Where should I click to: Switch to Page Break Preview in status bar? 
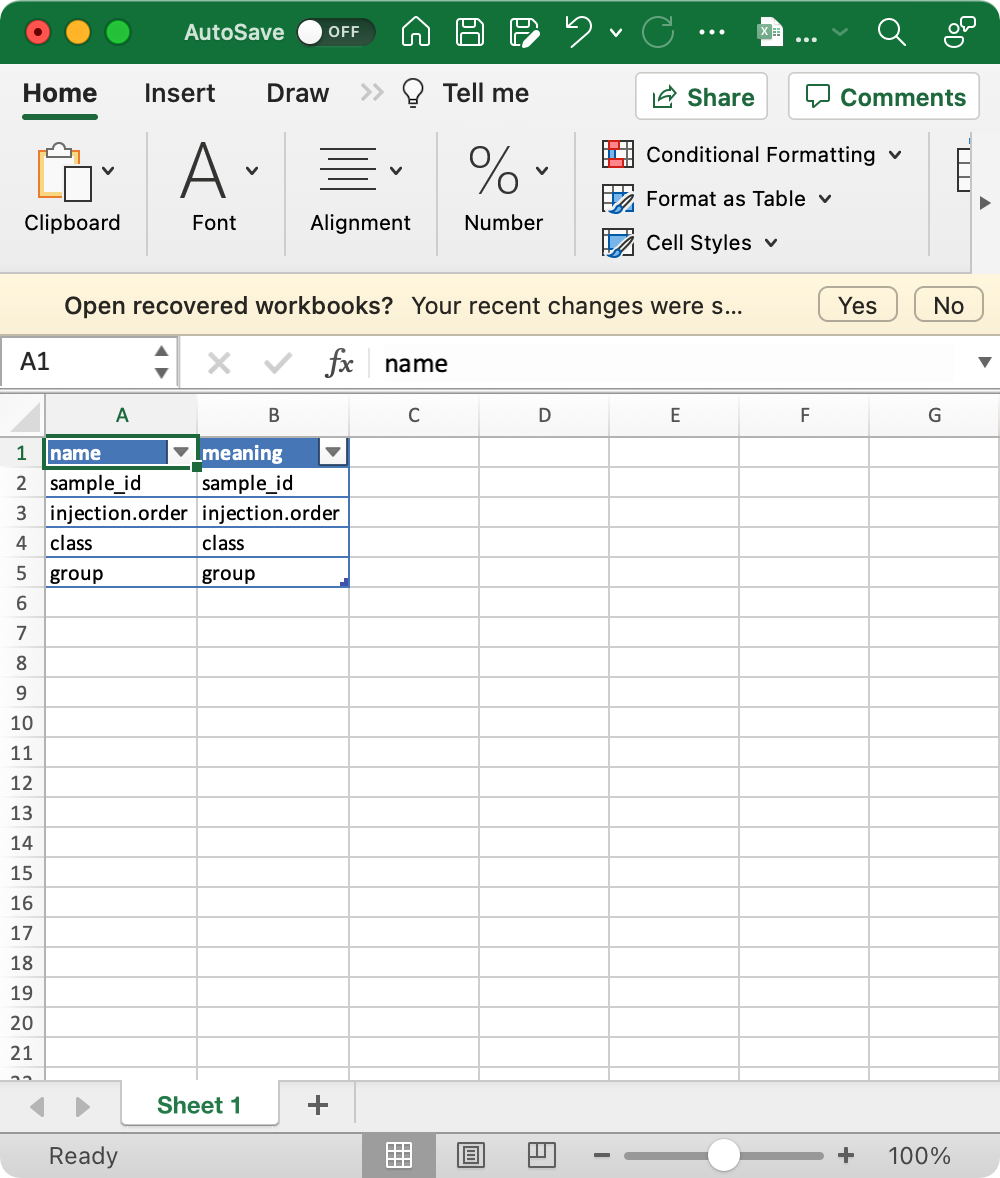541,1155
